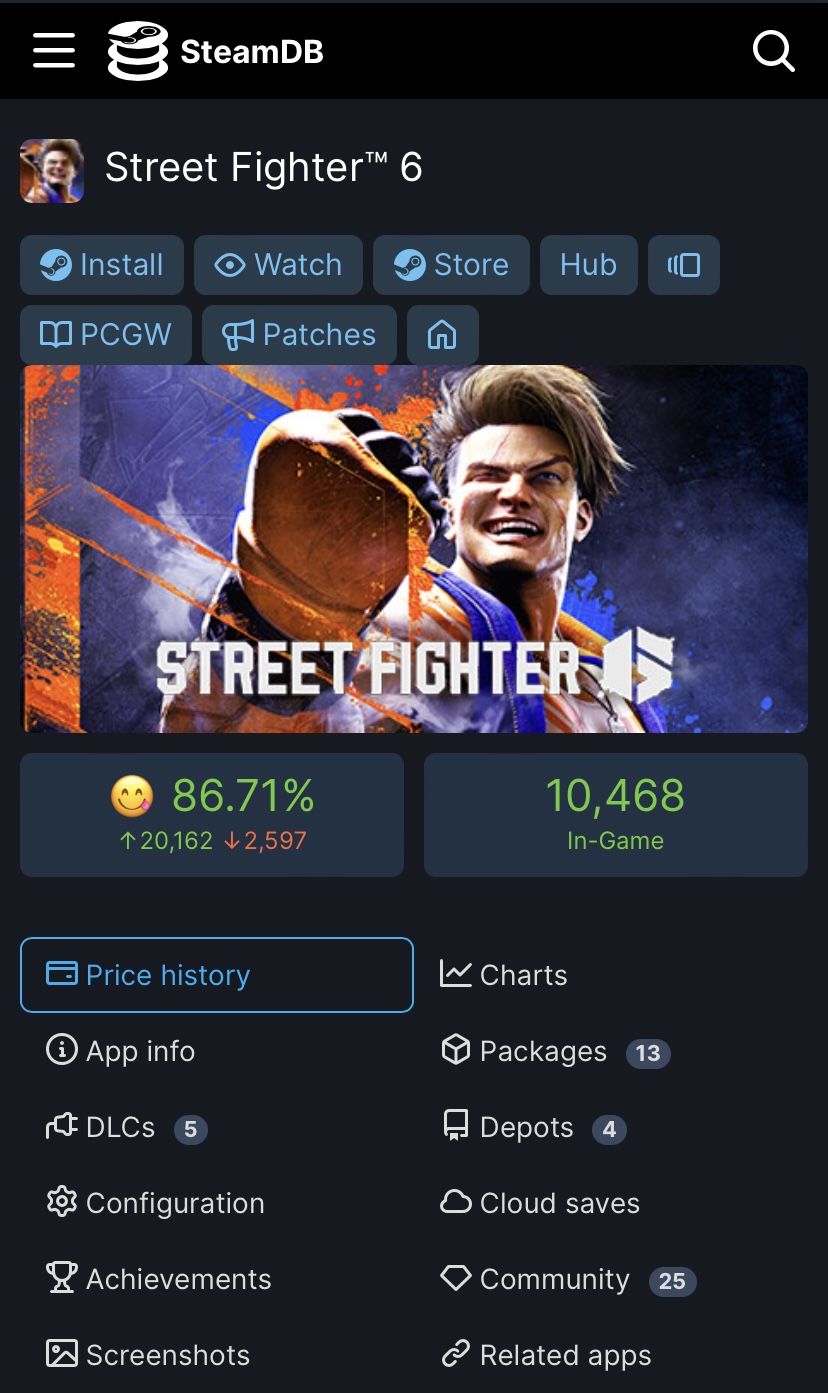Click the homepage house icon

pyautogui.click(x=442, y=335)
